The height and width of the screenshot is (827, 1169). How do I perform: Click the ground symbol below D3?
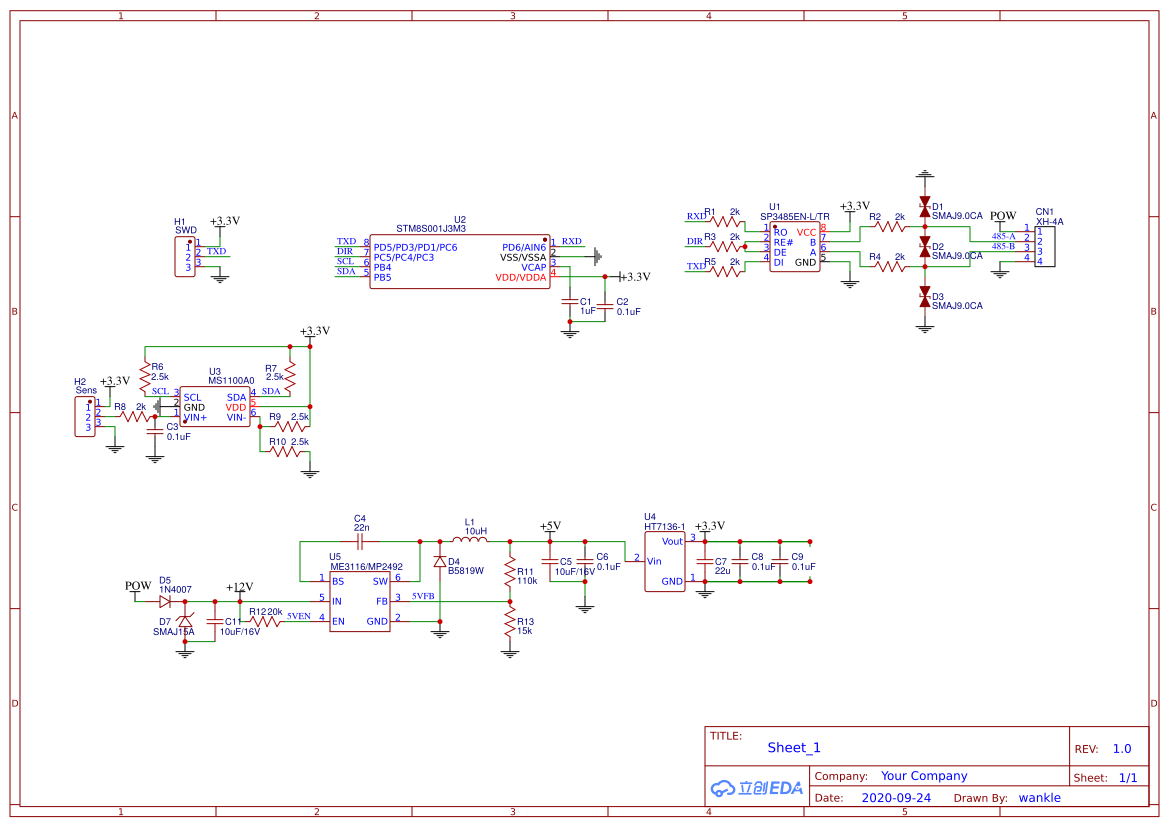coord(924,327)
